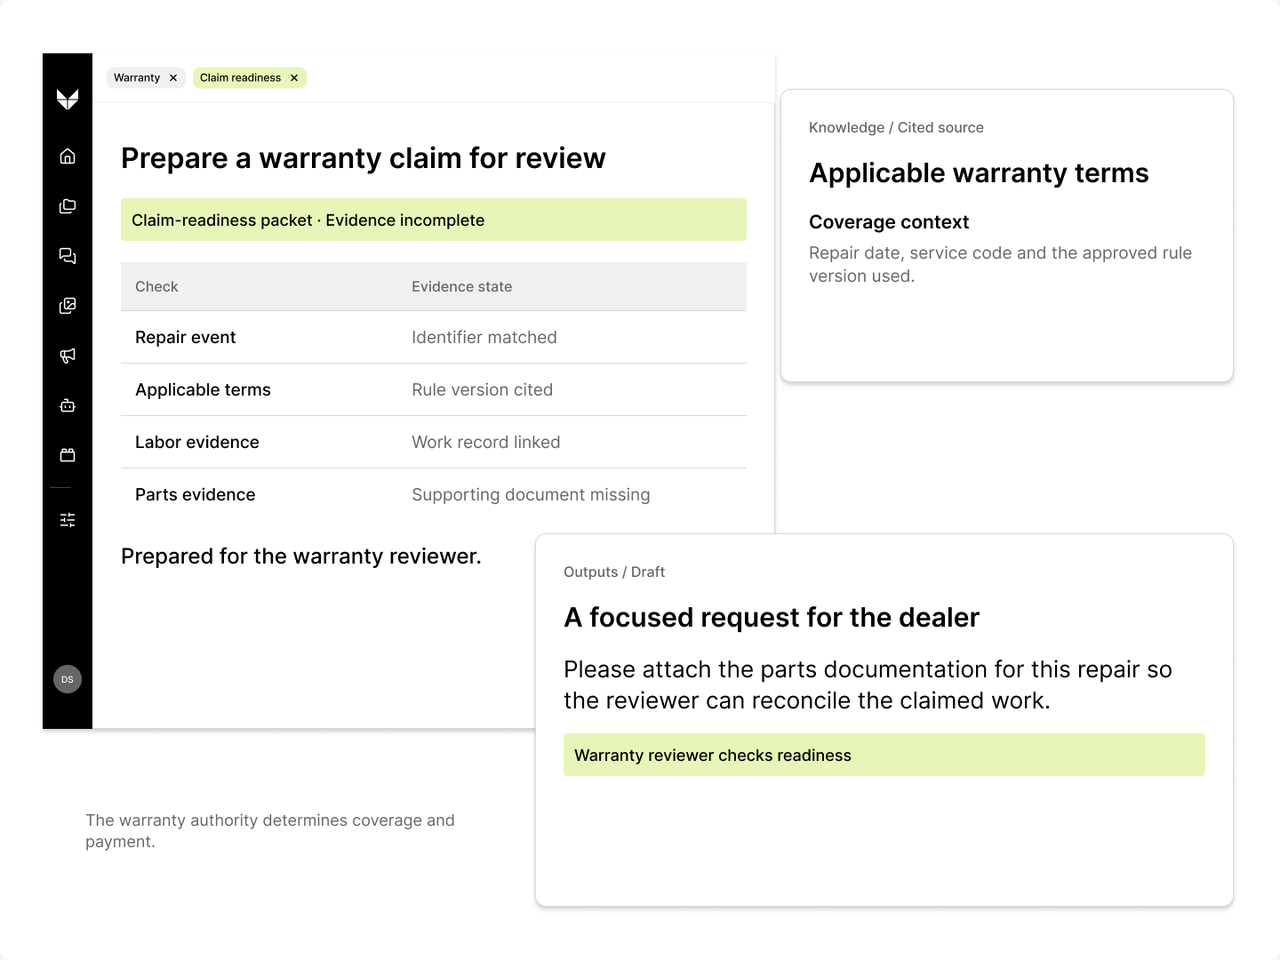Click the Check column header
The image size is (1280, 960).
[x=157, y=287]
